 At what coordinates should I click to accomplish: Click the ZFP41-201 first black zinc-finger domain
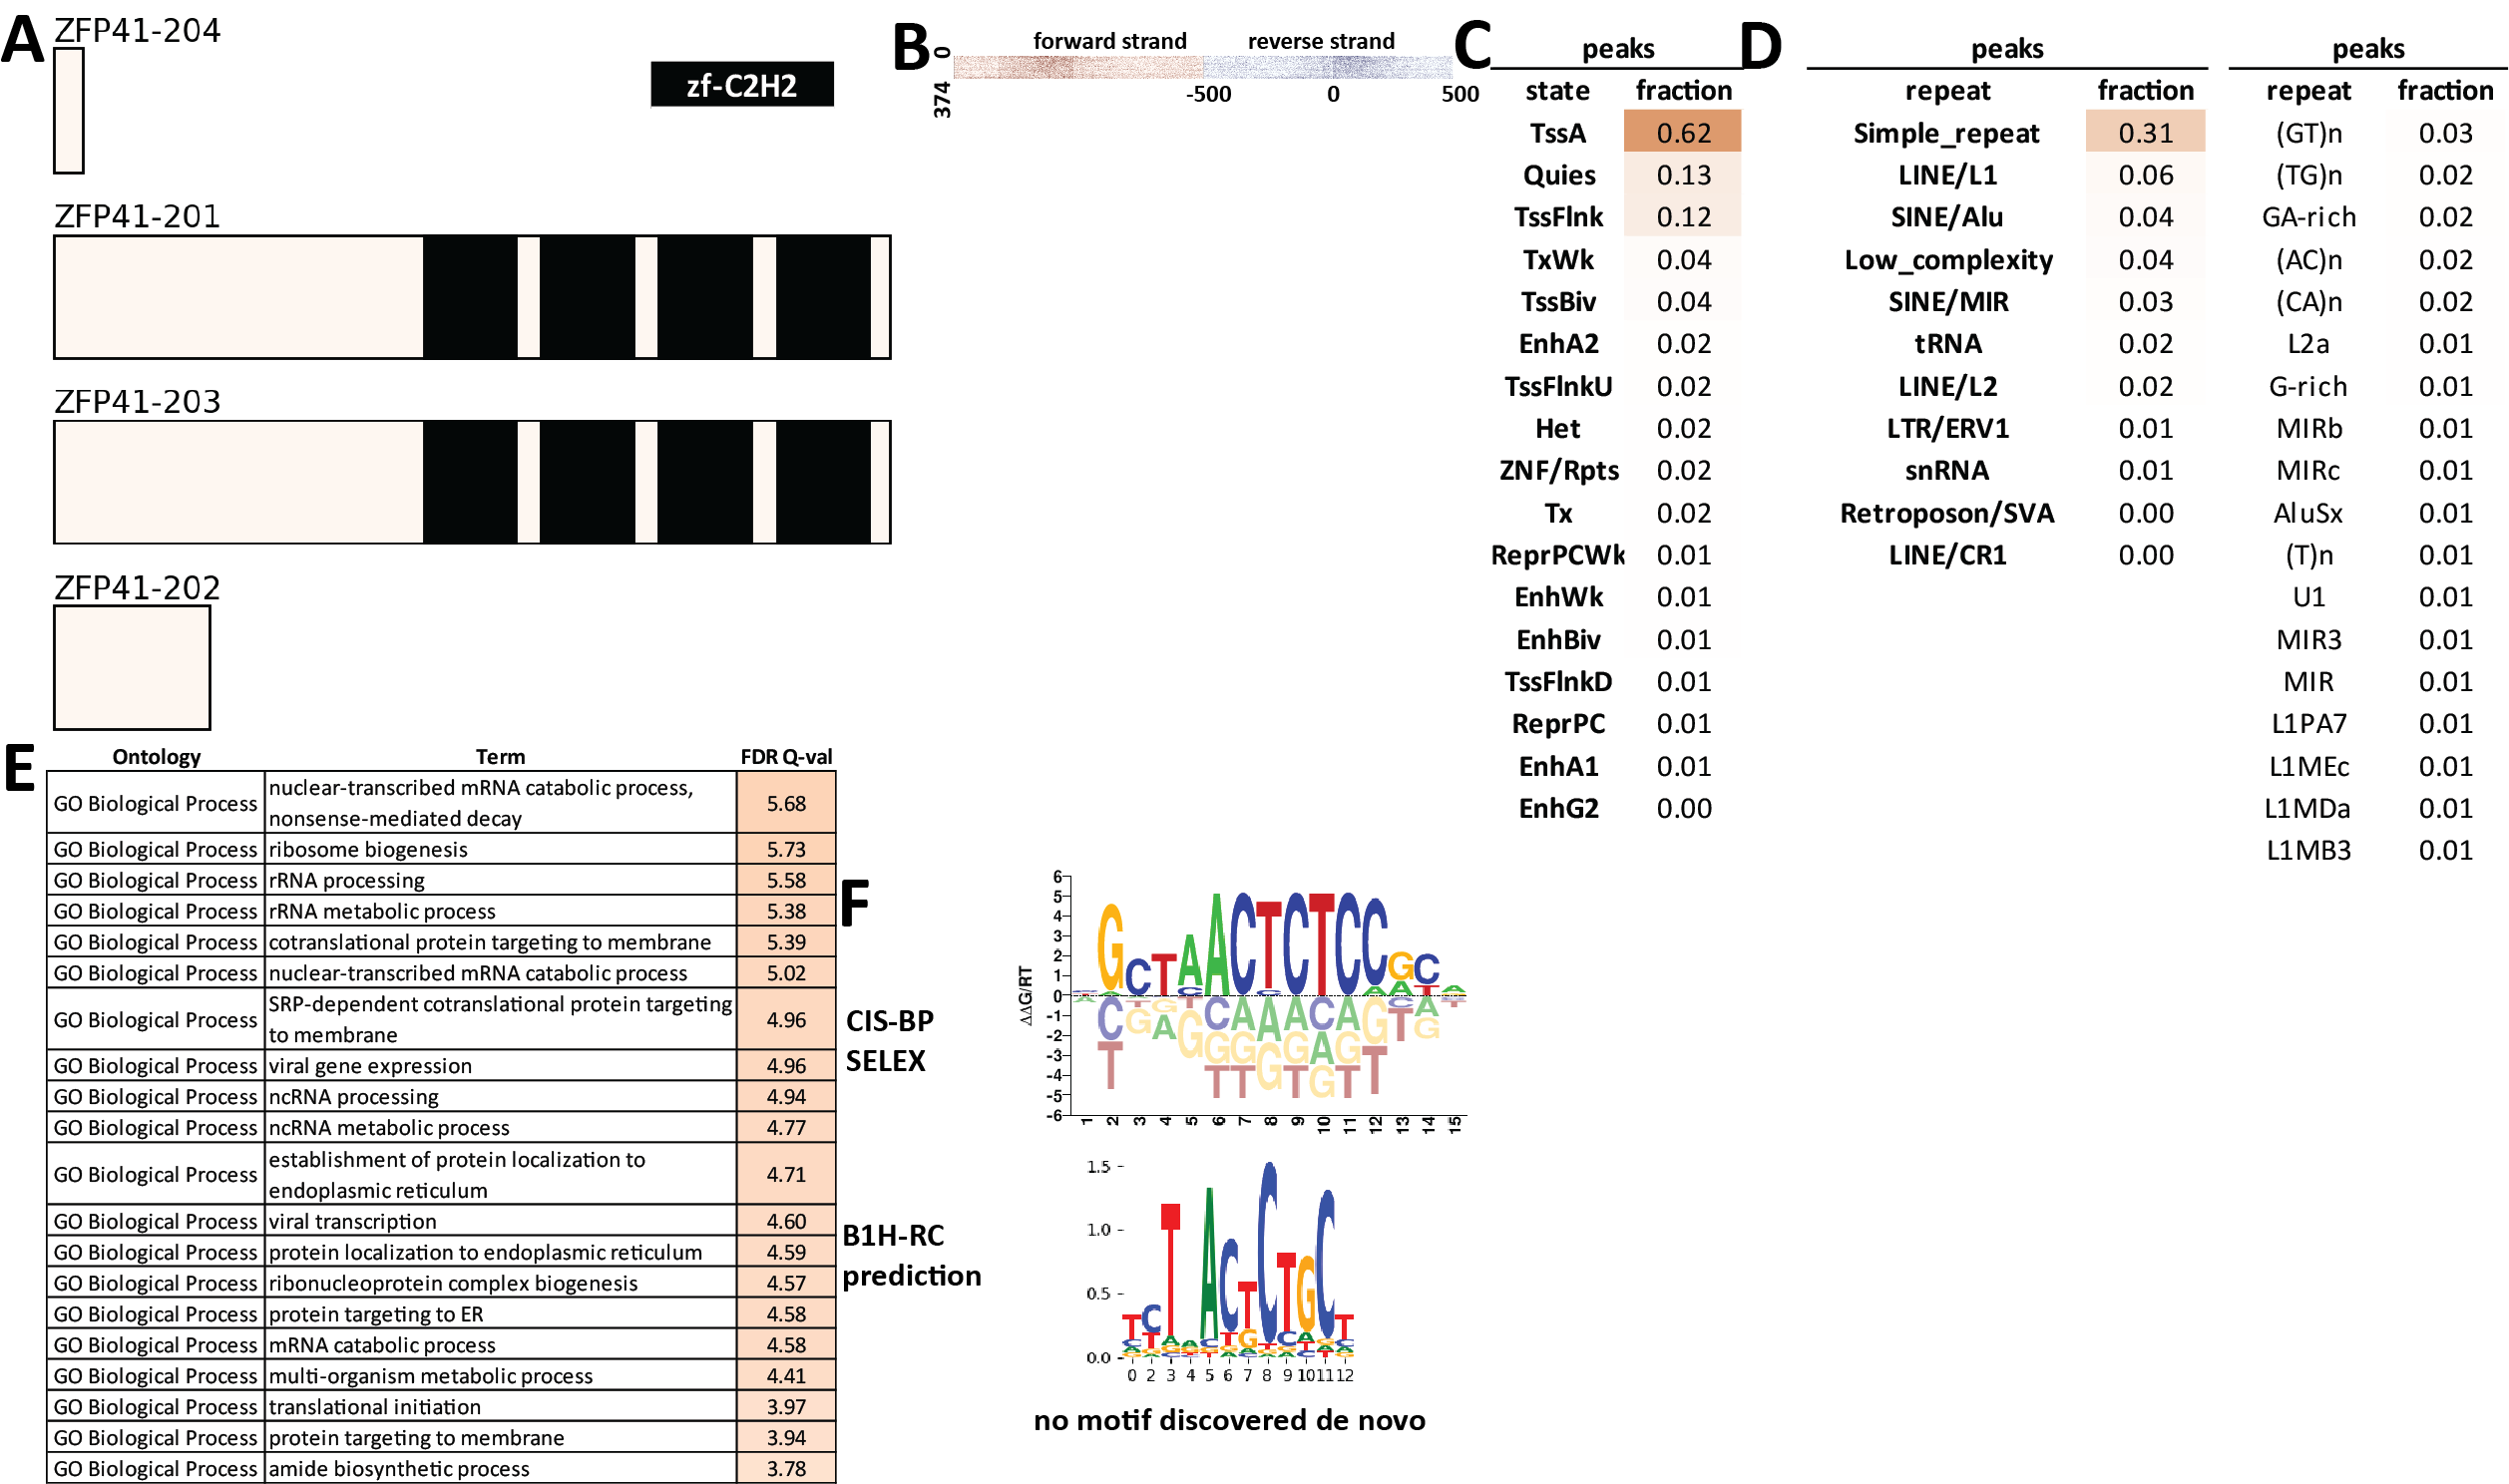coord(470,297)
